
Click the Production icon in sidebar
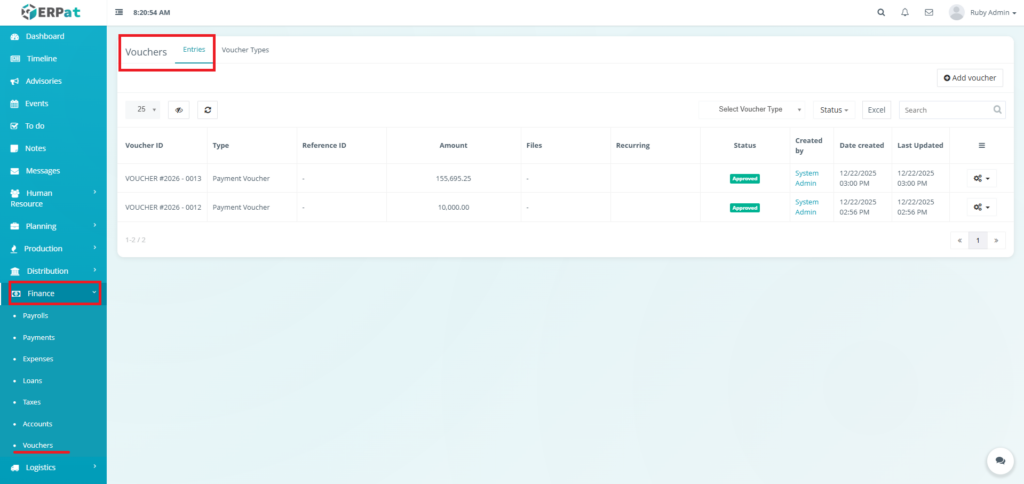click(14, 249)
